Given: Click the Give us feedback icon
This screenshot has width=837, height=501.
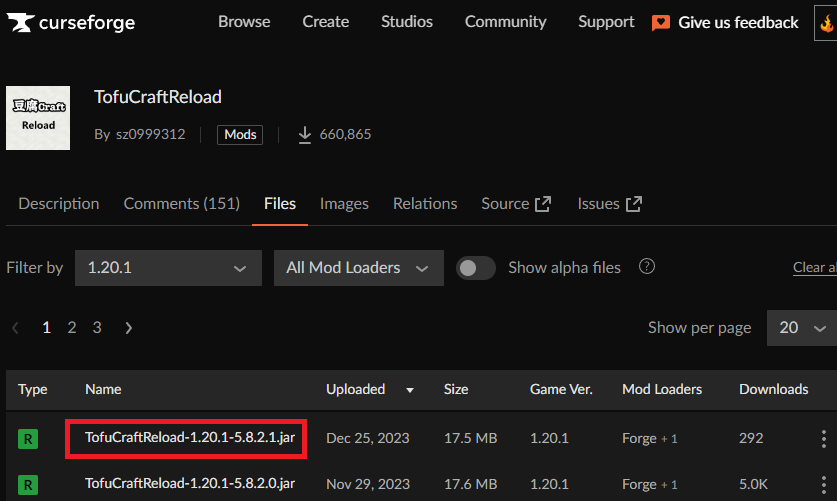Looking at the screenshot, I should [x=660, y=23].
